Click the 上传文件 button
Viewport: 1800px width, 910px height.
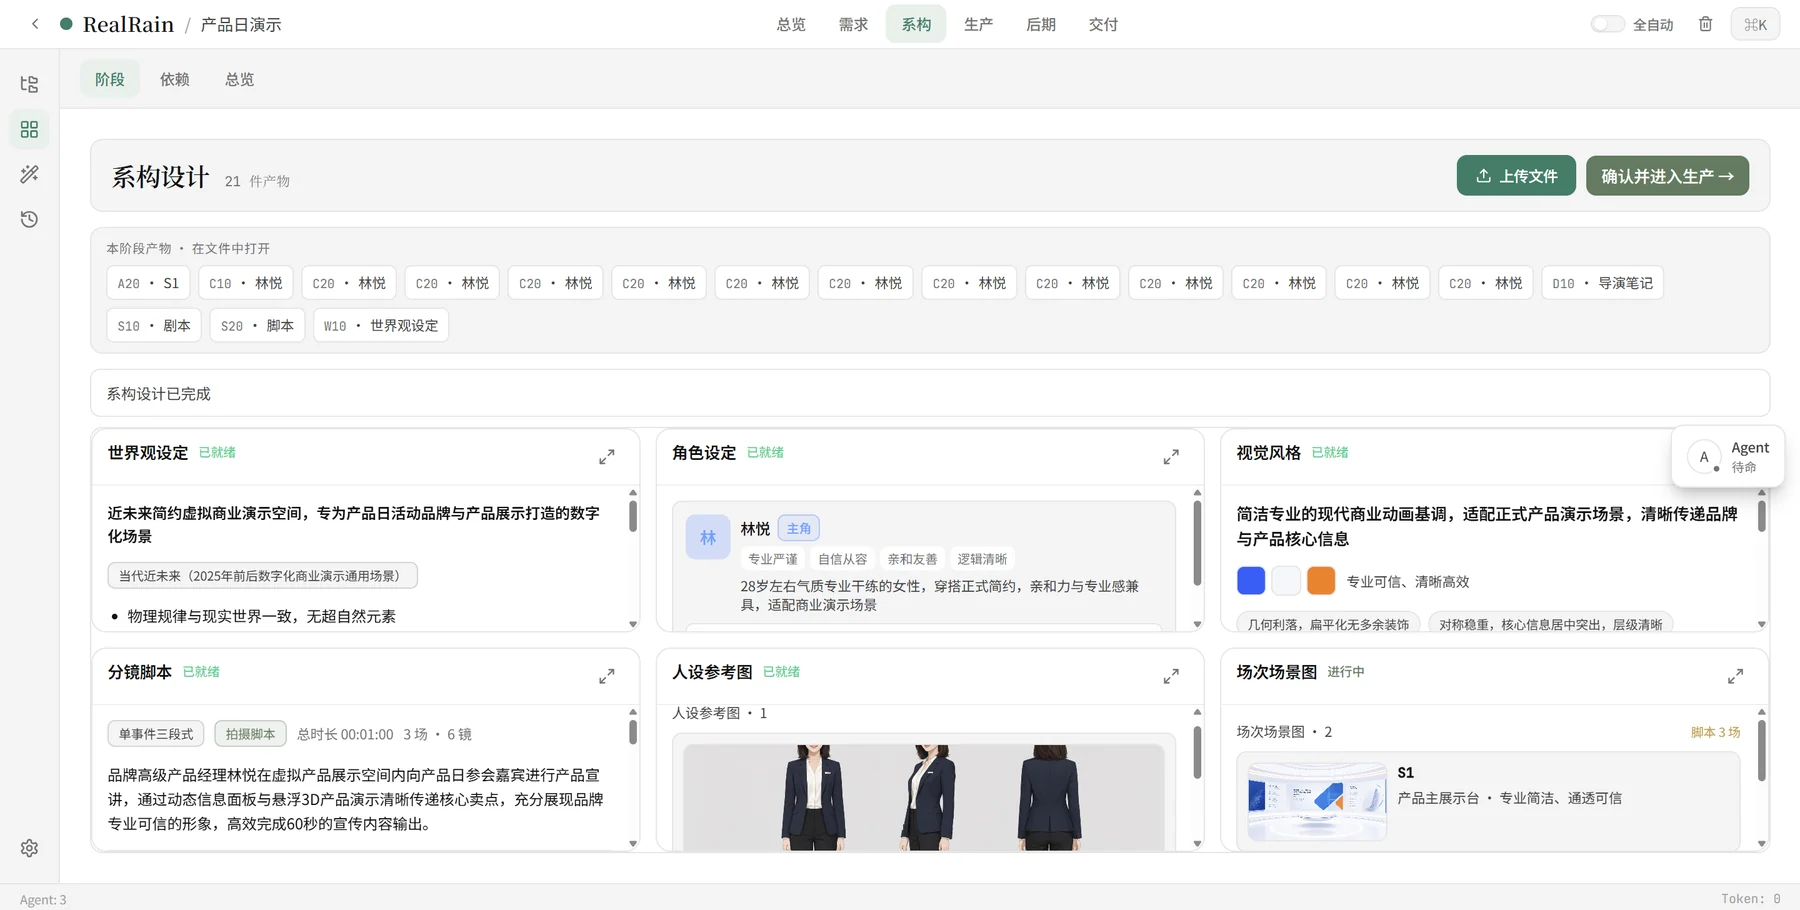1516,176
